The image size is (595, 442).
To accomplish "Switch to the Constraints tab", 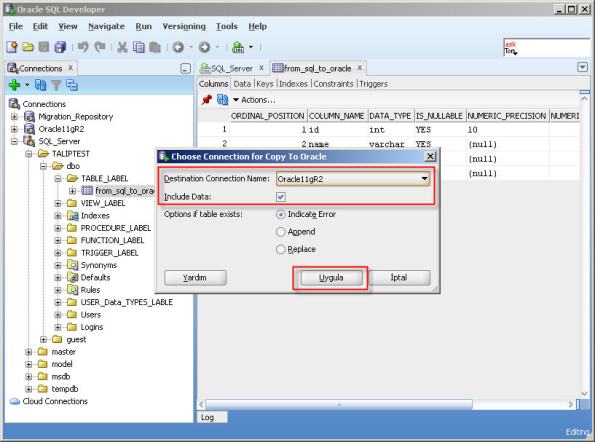I will click(334, 84).
